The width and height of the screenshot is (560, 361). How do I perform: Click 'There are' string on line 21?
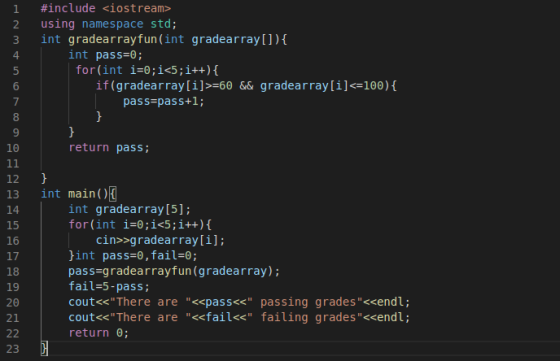pyautogui.click(x=147, y=317)
